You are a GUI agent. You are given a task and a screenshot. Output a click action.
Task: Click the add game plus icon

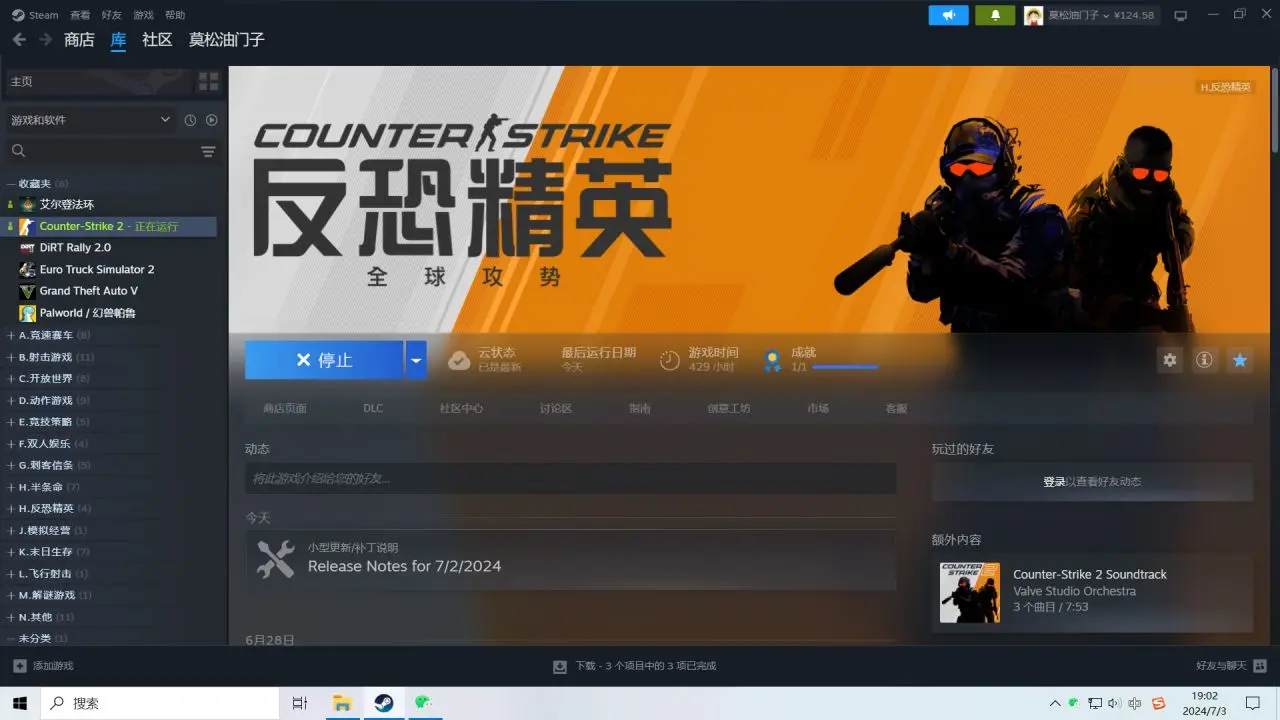tap(19, 665)
